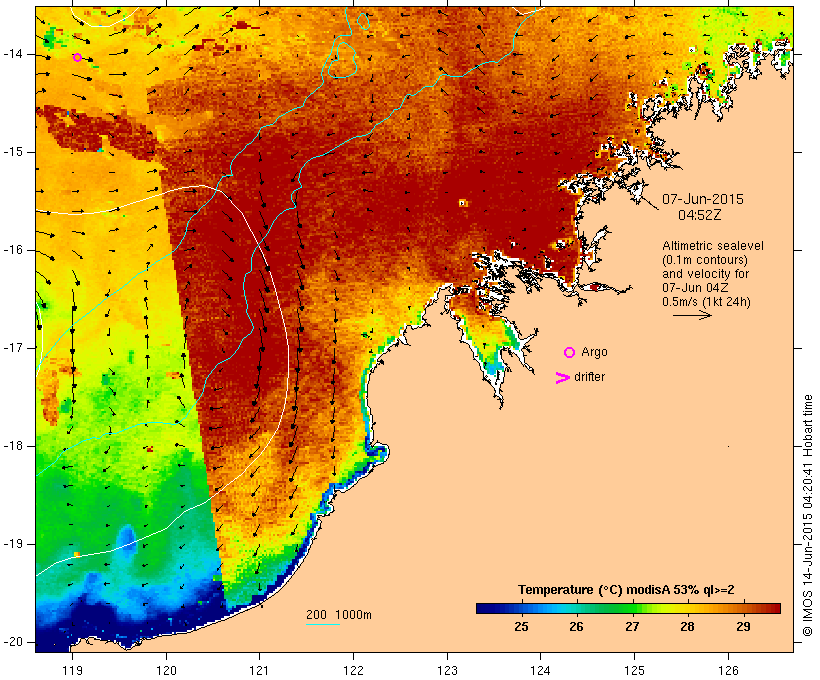
Task: Click the '0.5m/s (1kt 24h)' text
Action: (x=707, y=302)
